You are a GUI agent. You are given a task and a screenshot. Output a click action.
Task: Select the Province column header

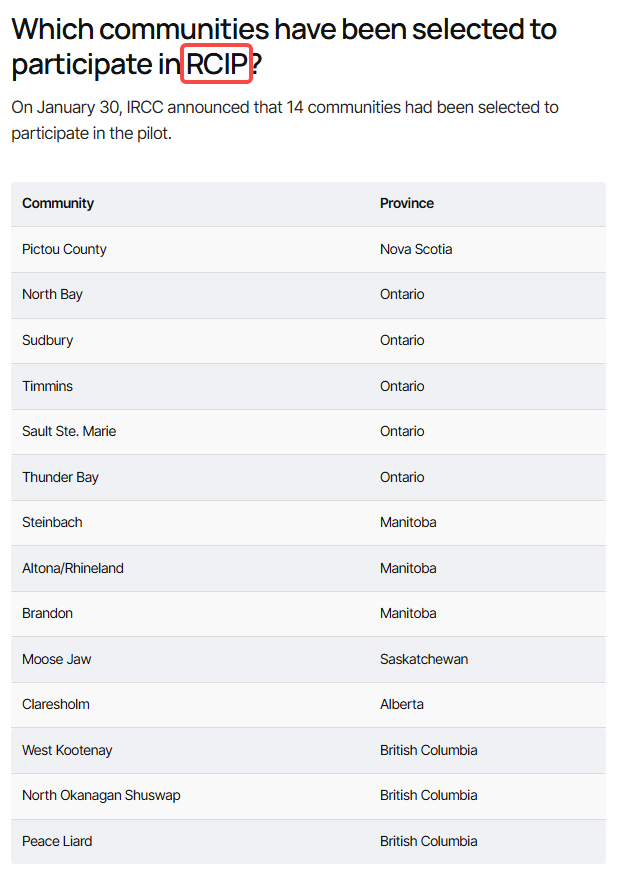click(407, 203)
